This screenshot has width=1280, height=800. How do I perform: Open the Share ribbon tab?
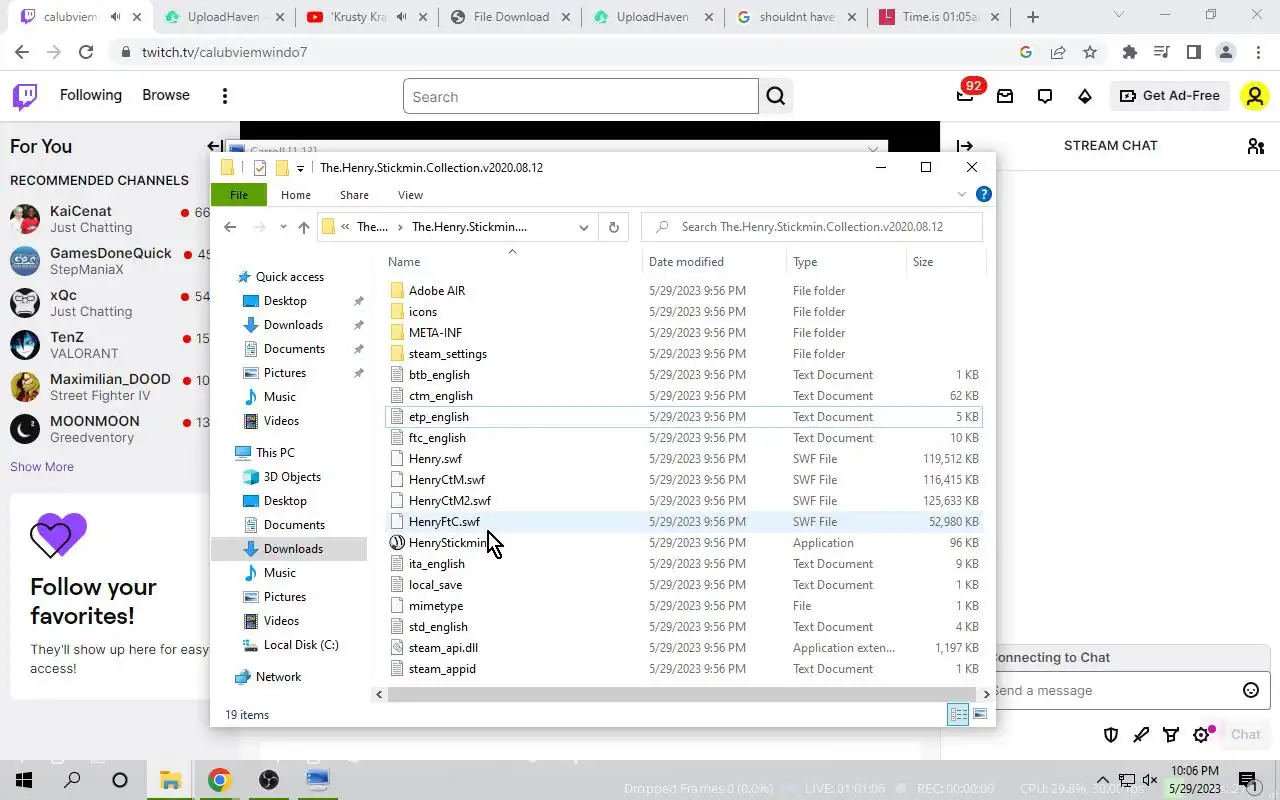(354, 195)
